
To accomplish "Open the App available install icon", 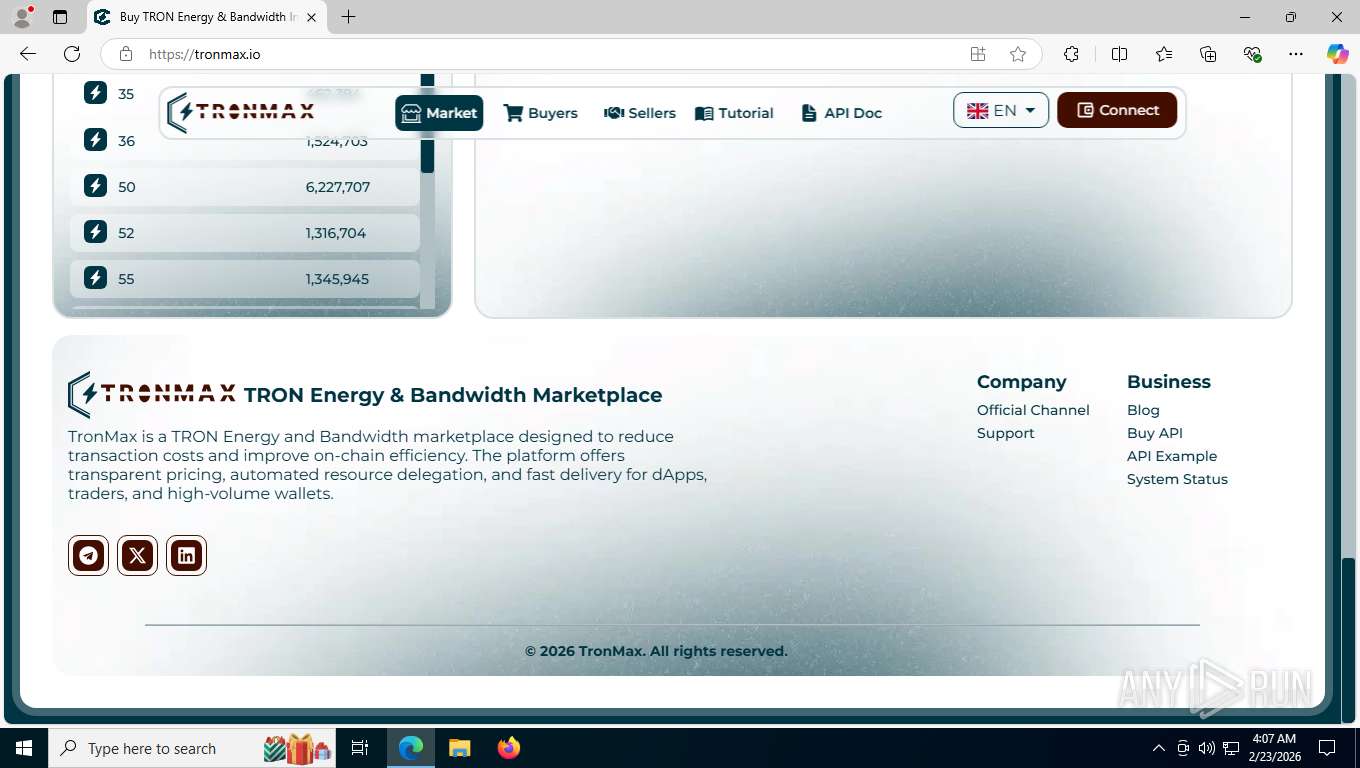I will tap(978, 54).
